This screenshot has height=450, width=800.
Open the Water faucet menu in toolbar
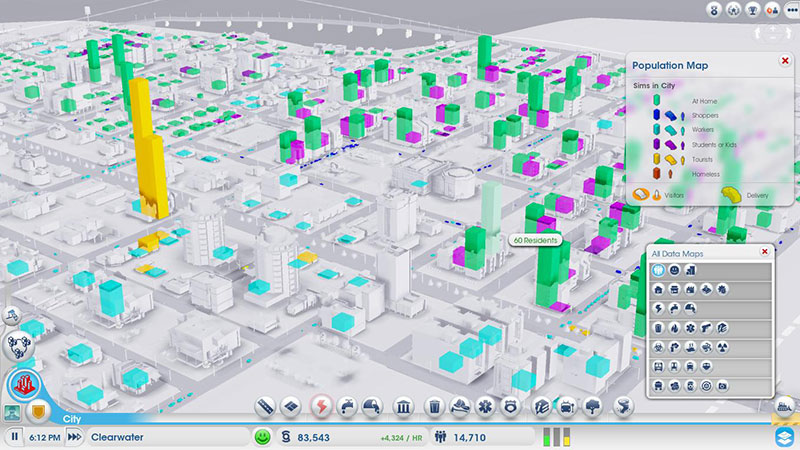347,407
